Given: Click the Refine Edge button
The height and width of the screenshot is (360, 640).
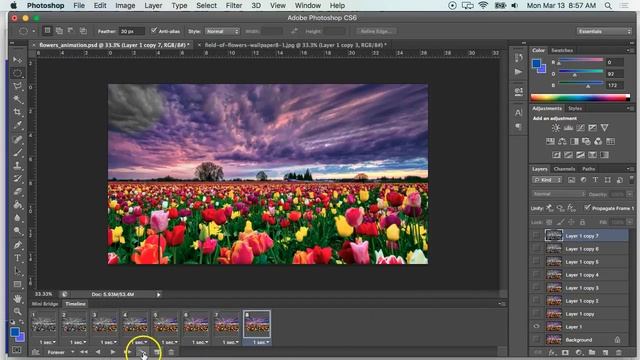Looking at the screenshot, I should pos(375,31).
